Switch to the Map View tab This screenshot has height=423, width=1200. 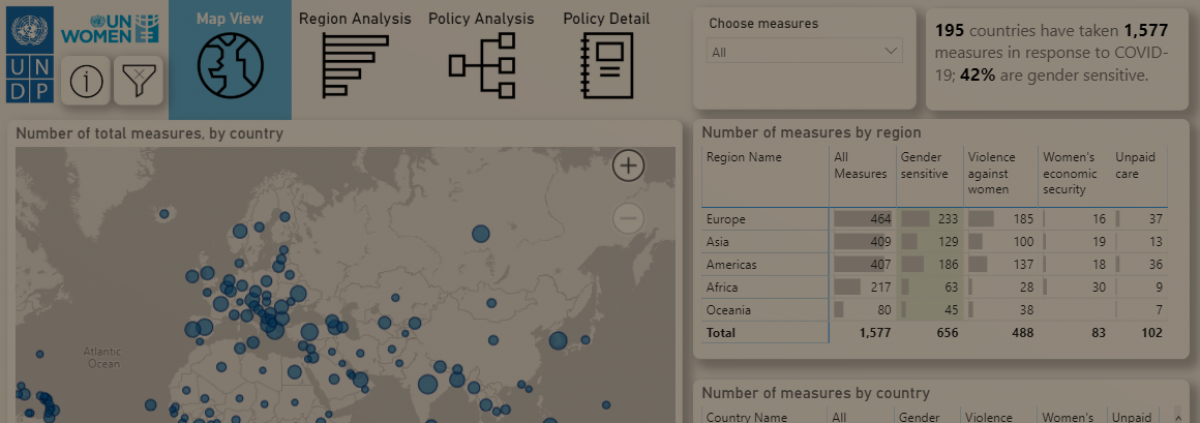point(230,19)
